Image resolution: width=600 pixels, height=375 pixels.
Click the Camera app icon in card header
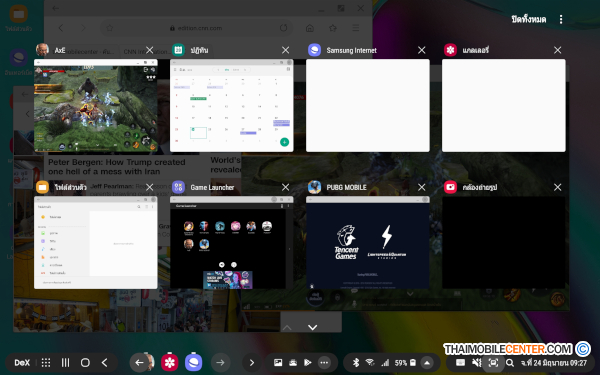coord(450,187)
